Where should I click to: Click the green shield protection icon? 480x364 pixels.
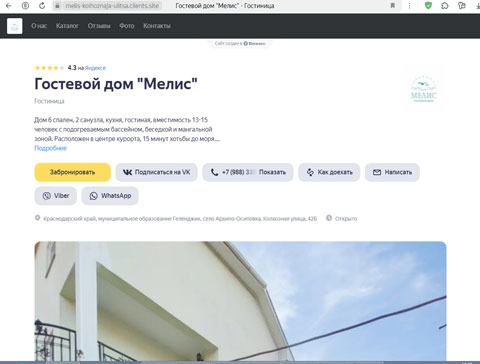428,5
